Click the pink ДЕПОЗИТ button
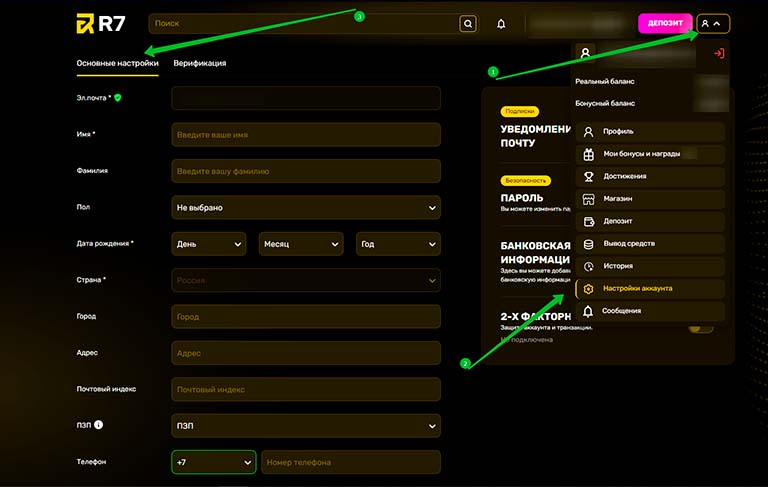 click(x=665, y=23)
